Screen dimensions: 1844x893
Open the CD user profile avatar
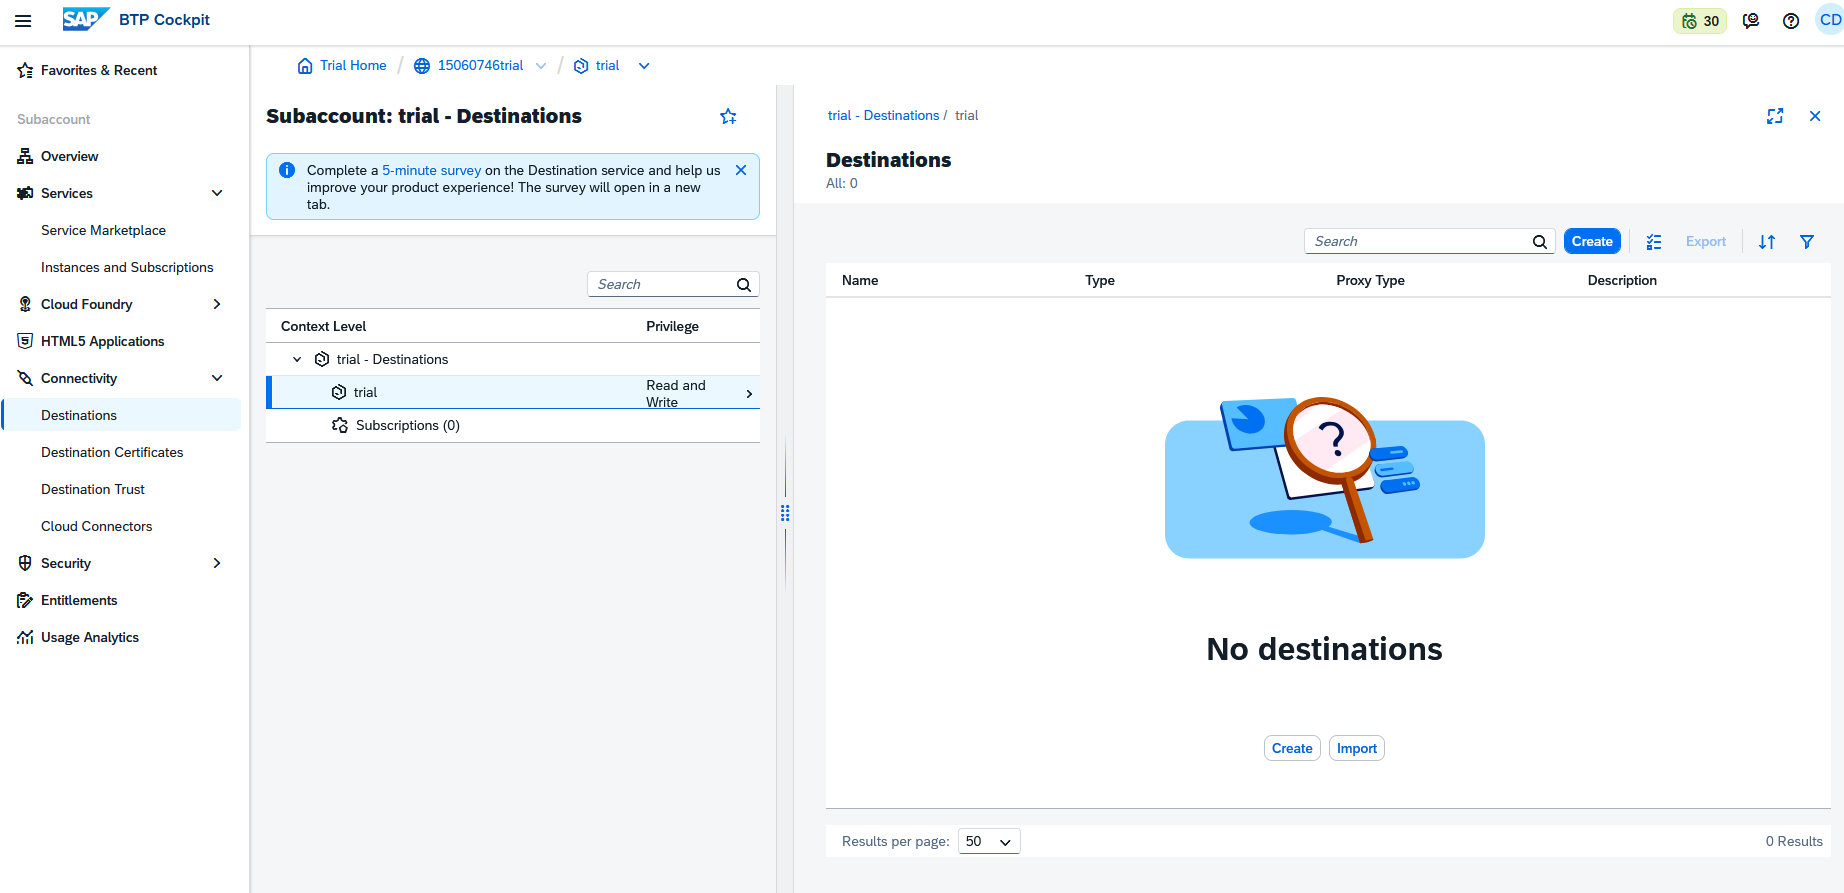[1830, 20]
